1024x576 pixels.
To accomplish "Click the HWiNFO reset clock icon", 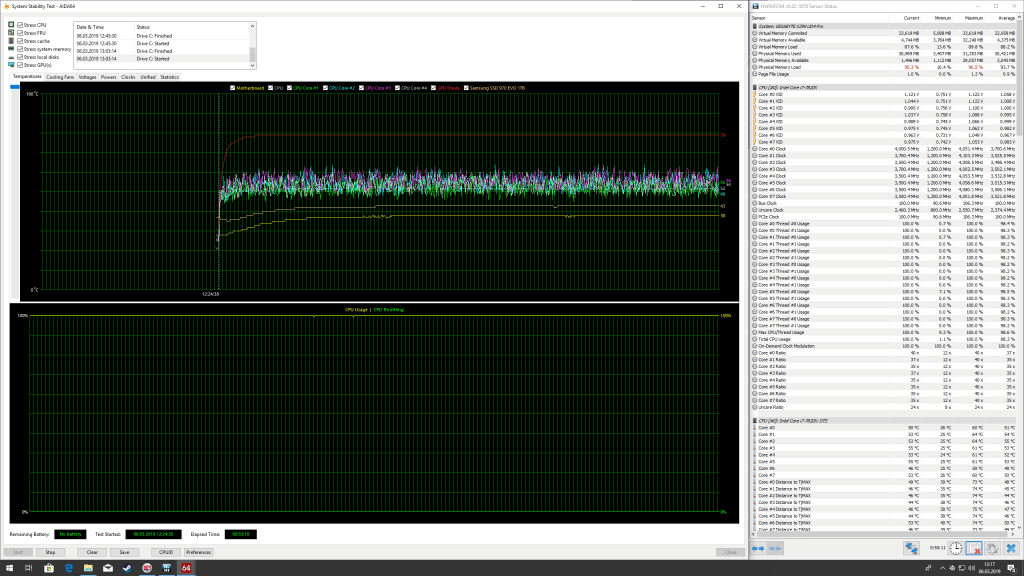I will (x=956, y=548).
